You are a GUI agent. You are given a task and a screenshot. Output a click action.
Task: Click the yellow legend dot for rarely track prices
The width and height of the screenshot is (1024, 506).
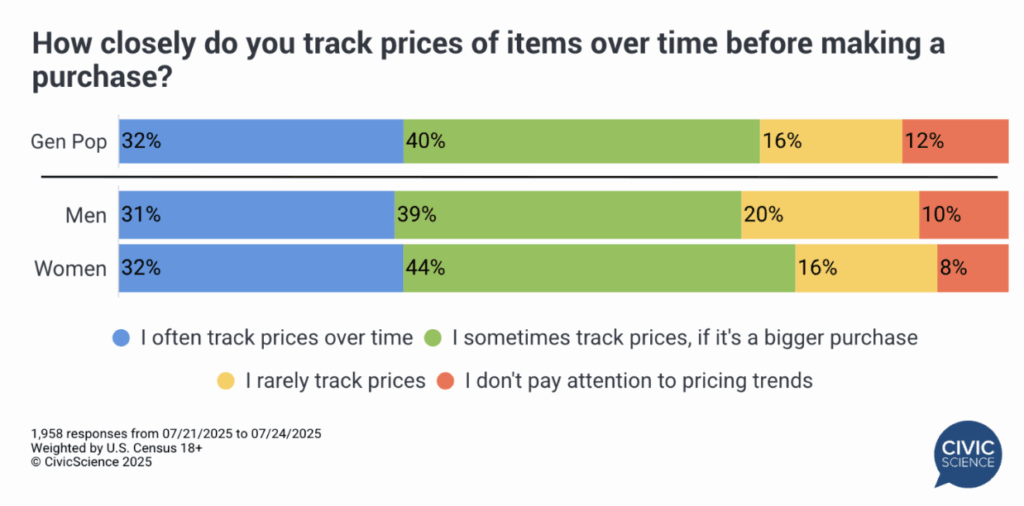pyautogui.click(x=226, y=381)
